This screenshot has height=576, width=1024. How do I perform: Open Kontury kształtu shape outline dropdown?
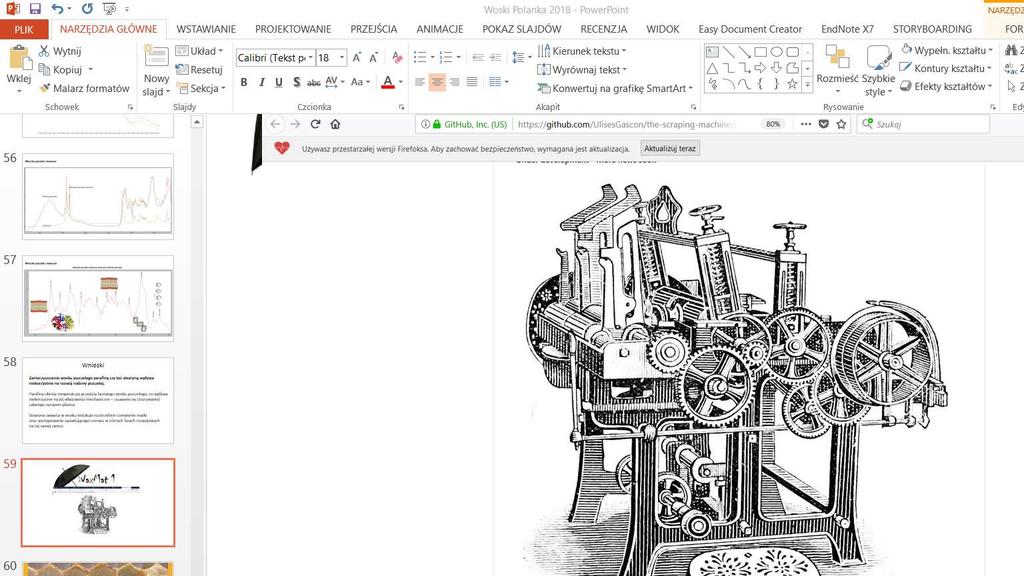pyautogui.click(x=946, y=68)
